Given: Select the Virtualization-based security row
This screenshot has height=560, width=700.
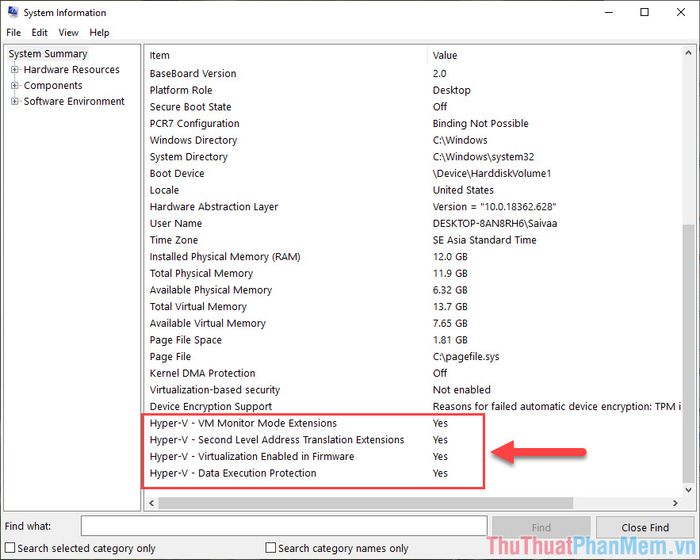Looking at the screenshot, I should 415,389.
